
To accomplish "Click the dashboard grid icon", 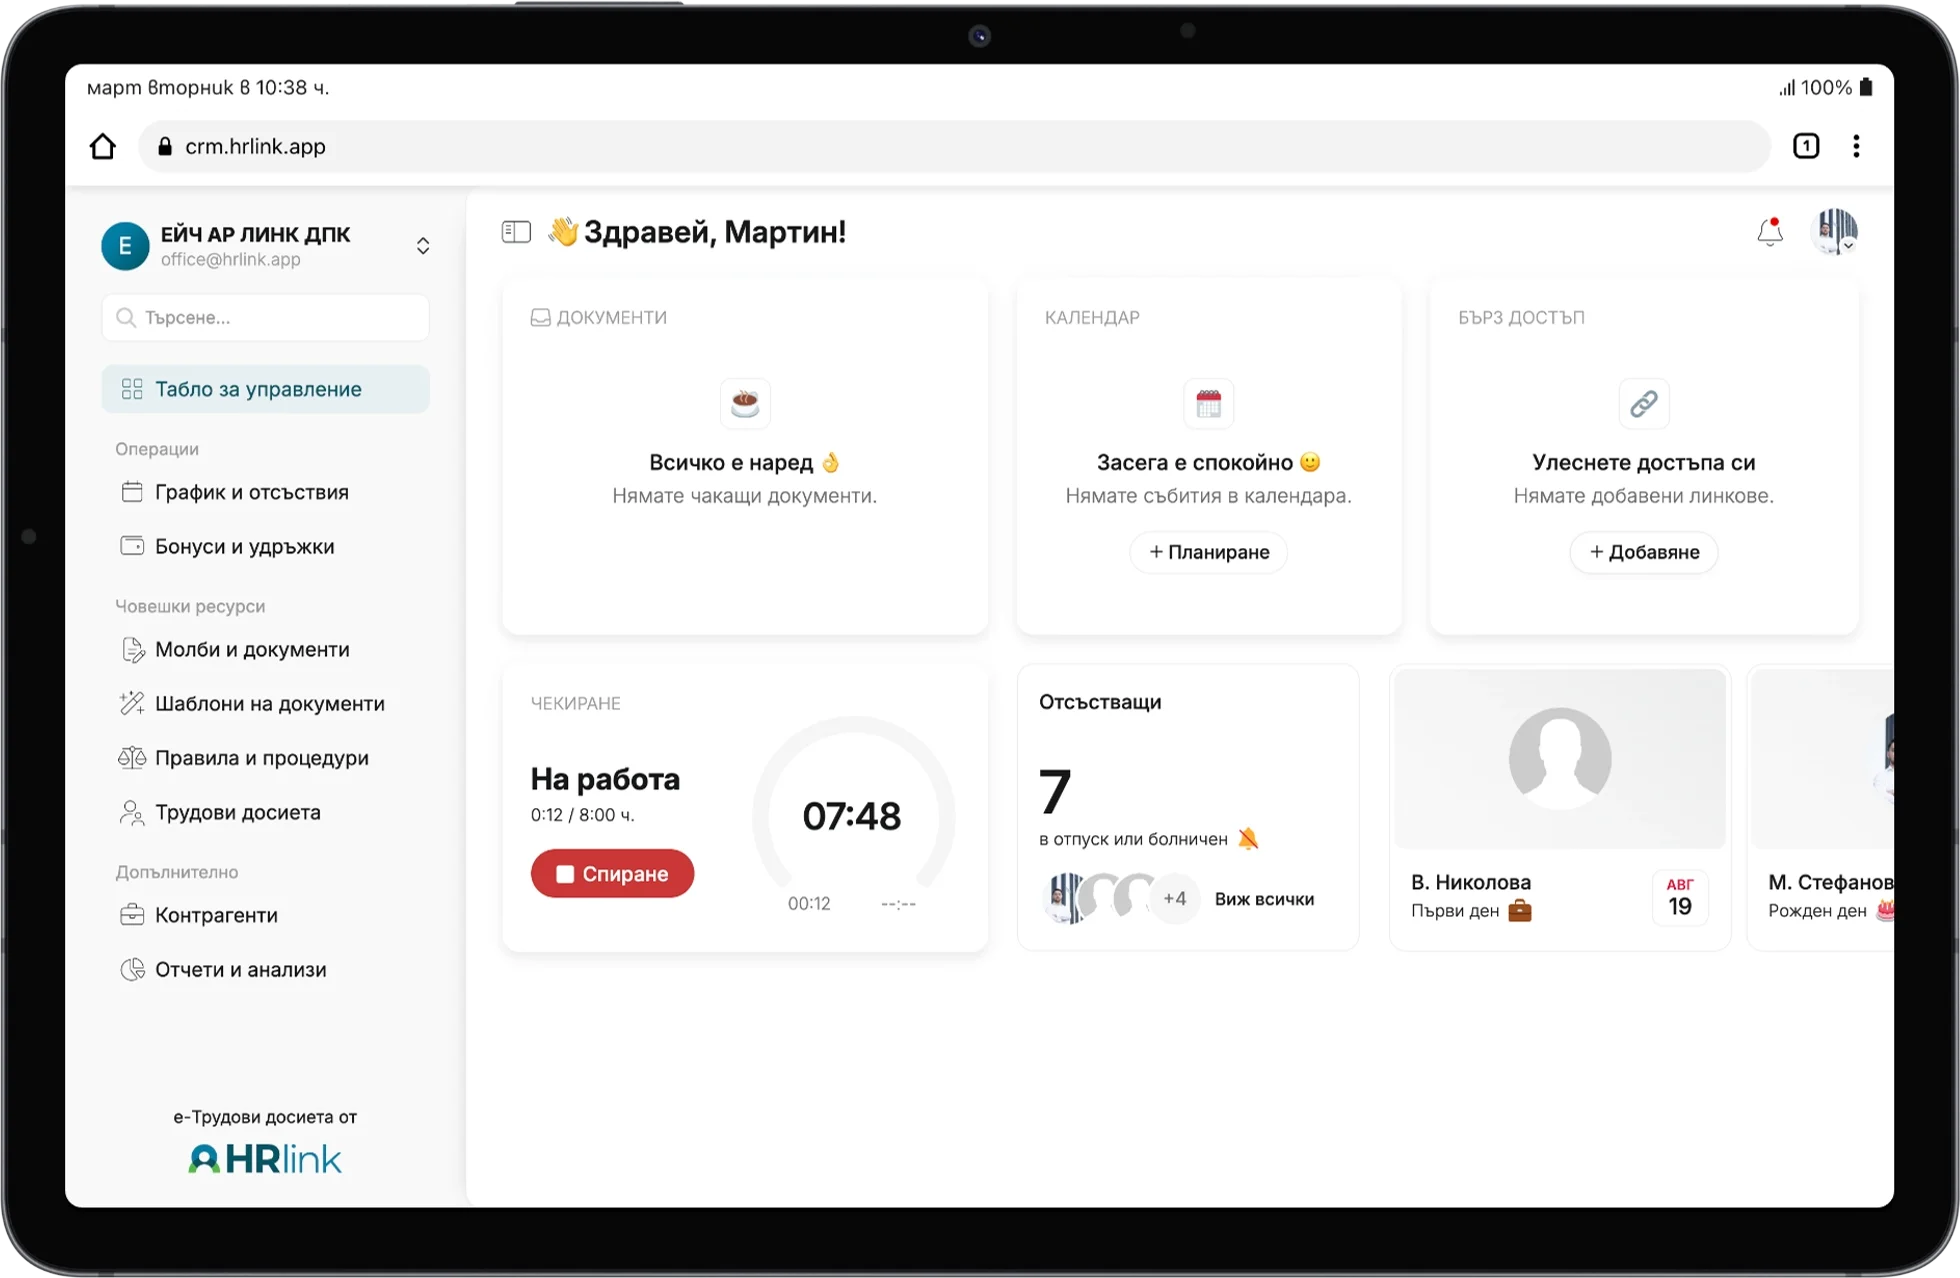I will pyautogui.click(x=132, y=389).
